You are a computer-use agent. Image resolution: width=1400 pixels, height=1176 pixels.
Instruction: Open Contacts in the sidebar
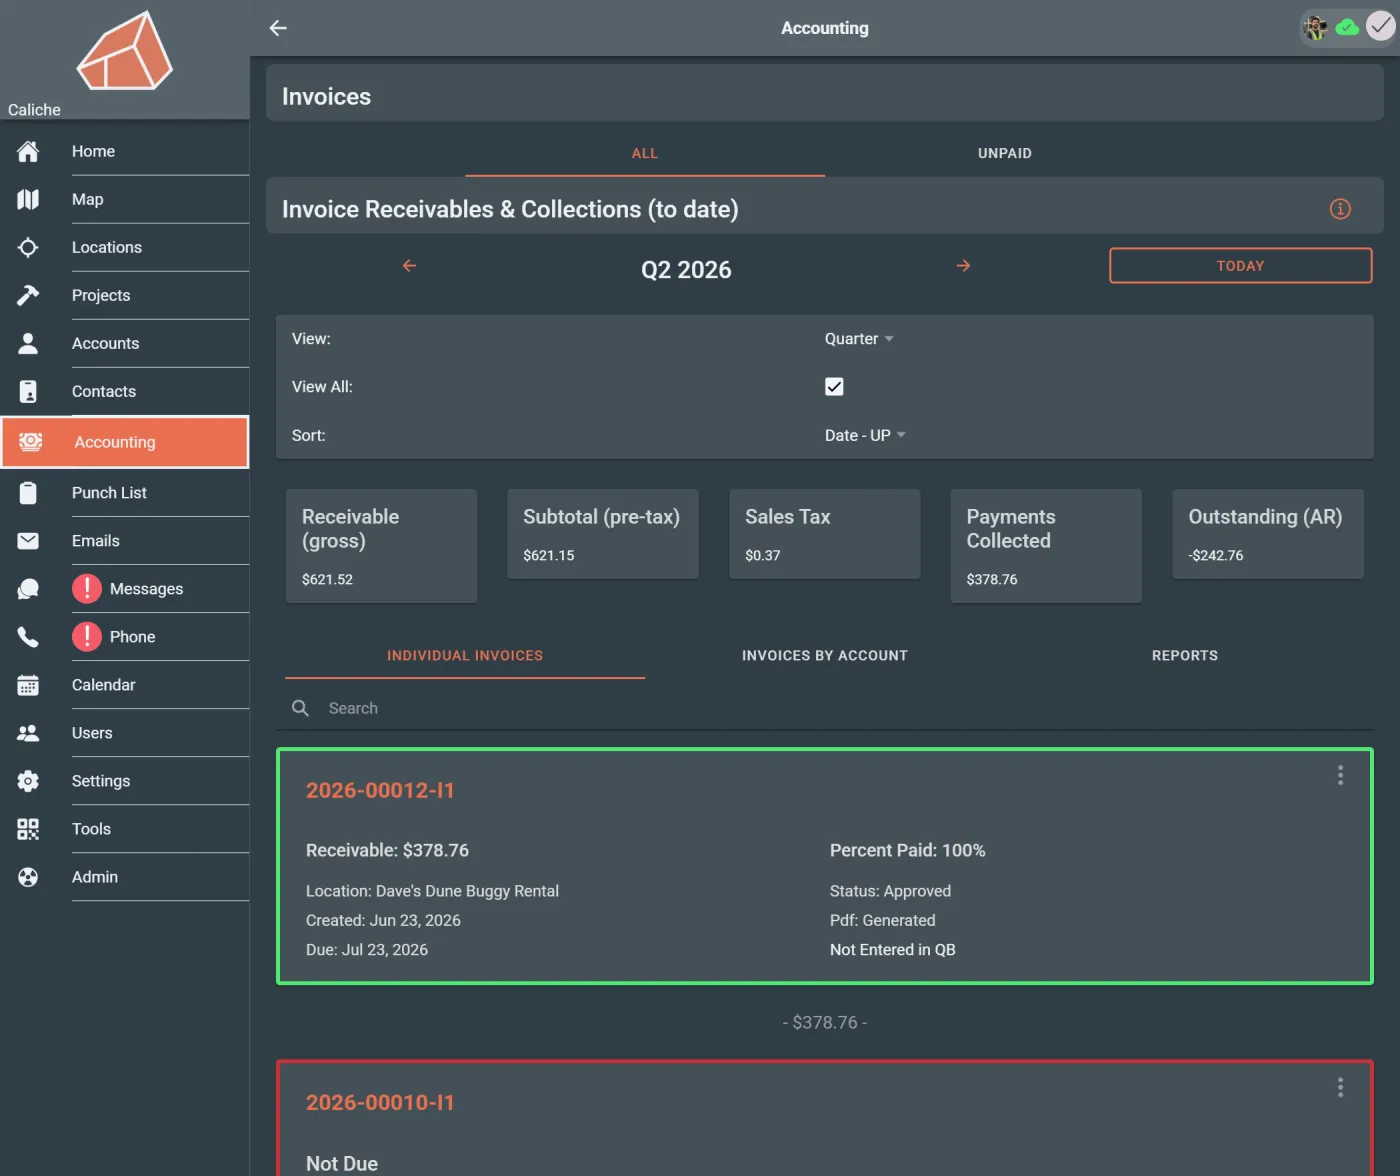(125, 391)
